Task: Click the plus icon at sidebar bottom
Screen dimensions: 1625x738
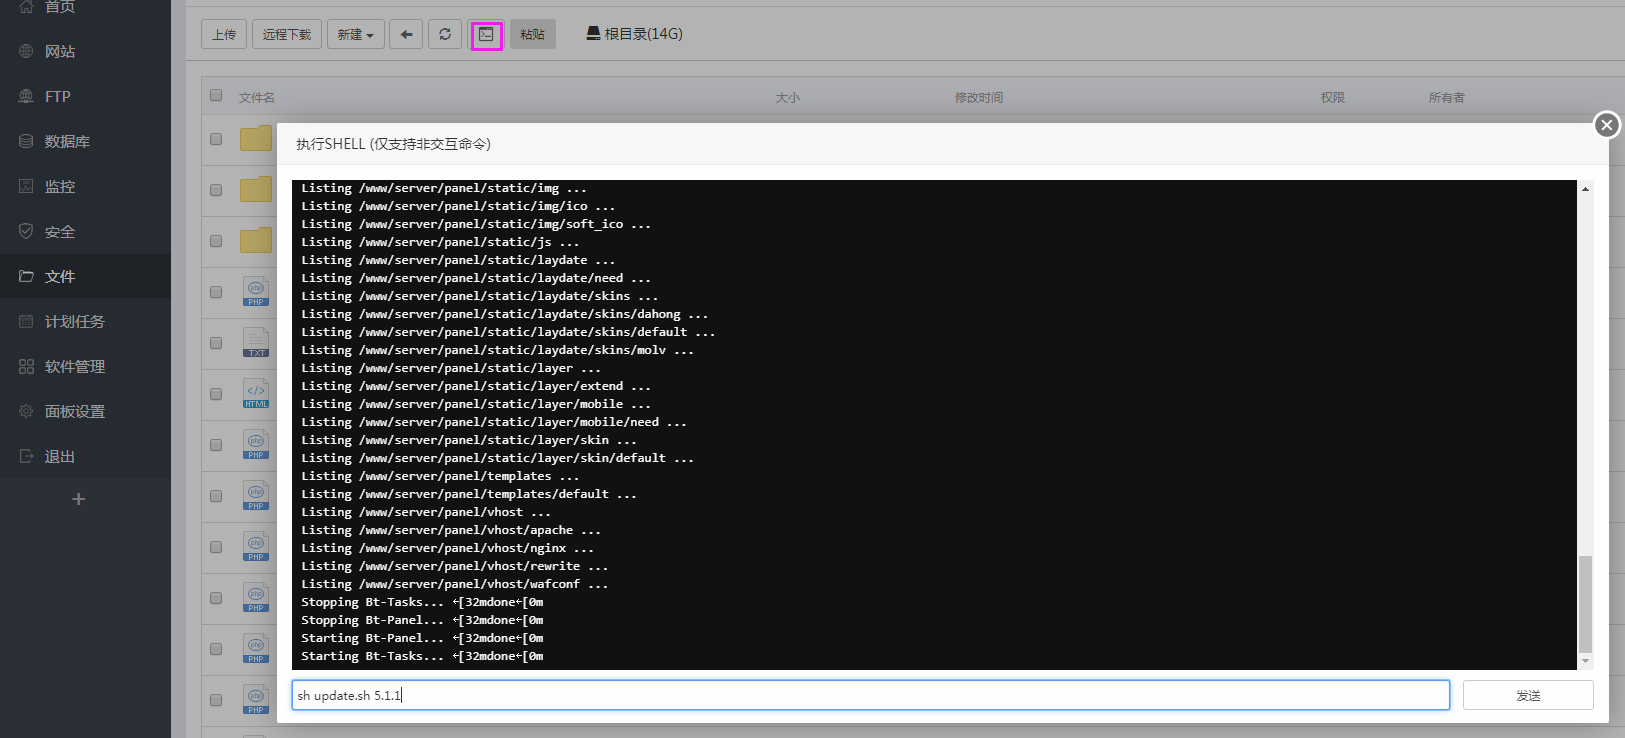Action: [x=78, y=499]
